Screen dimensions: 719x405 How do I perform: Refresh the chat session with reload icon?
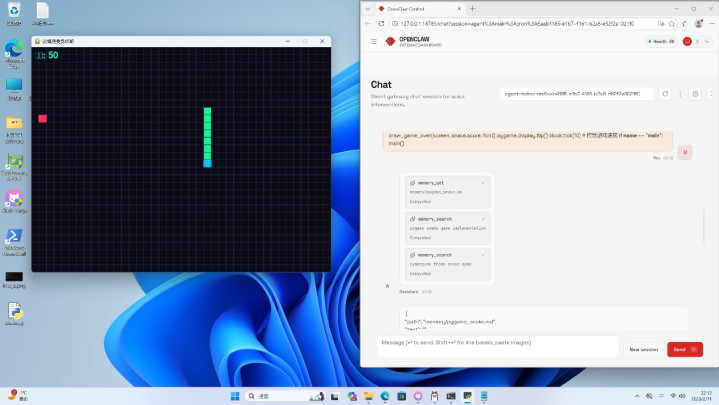pos(665,94)
